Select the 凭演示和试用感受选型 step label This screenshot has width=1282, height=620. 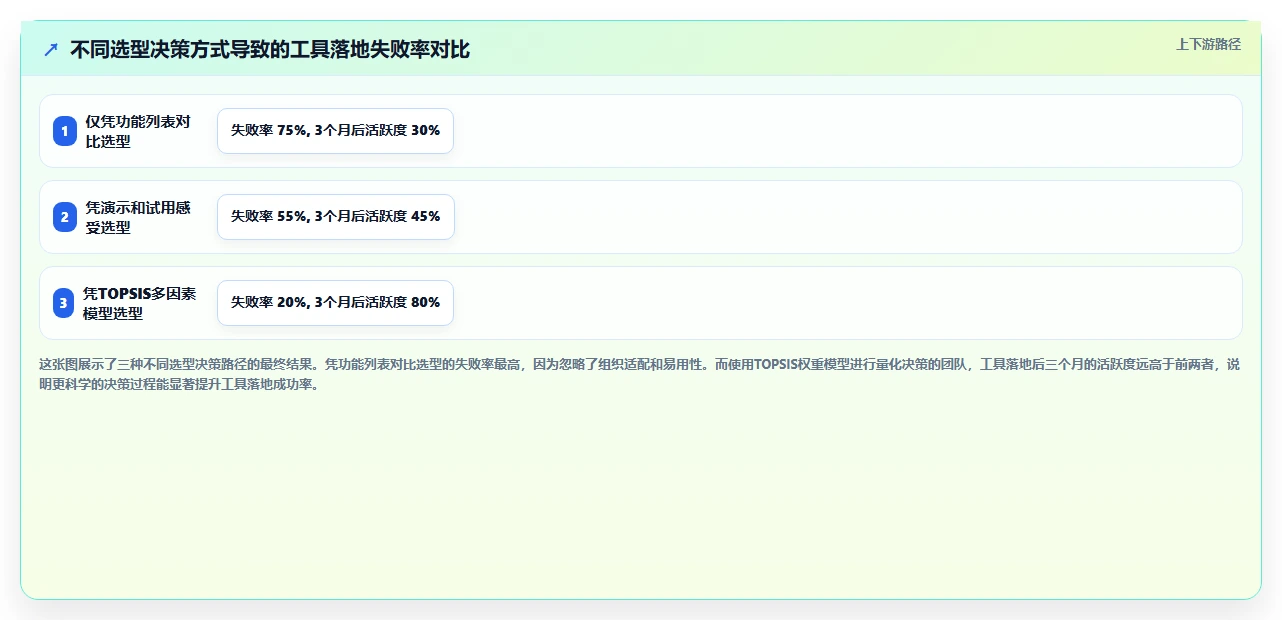click(138, 217)
